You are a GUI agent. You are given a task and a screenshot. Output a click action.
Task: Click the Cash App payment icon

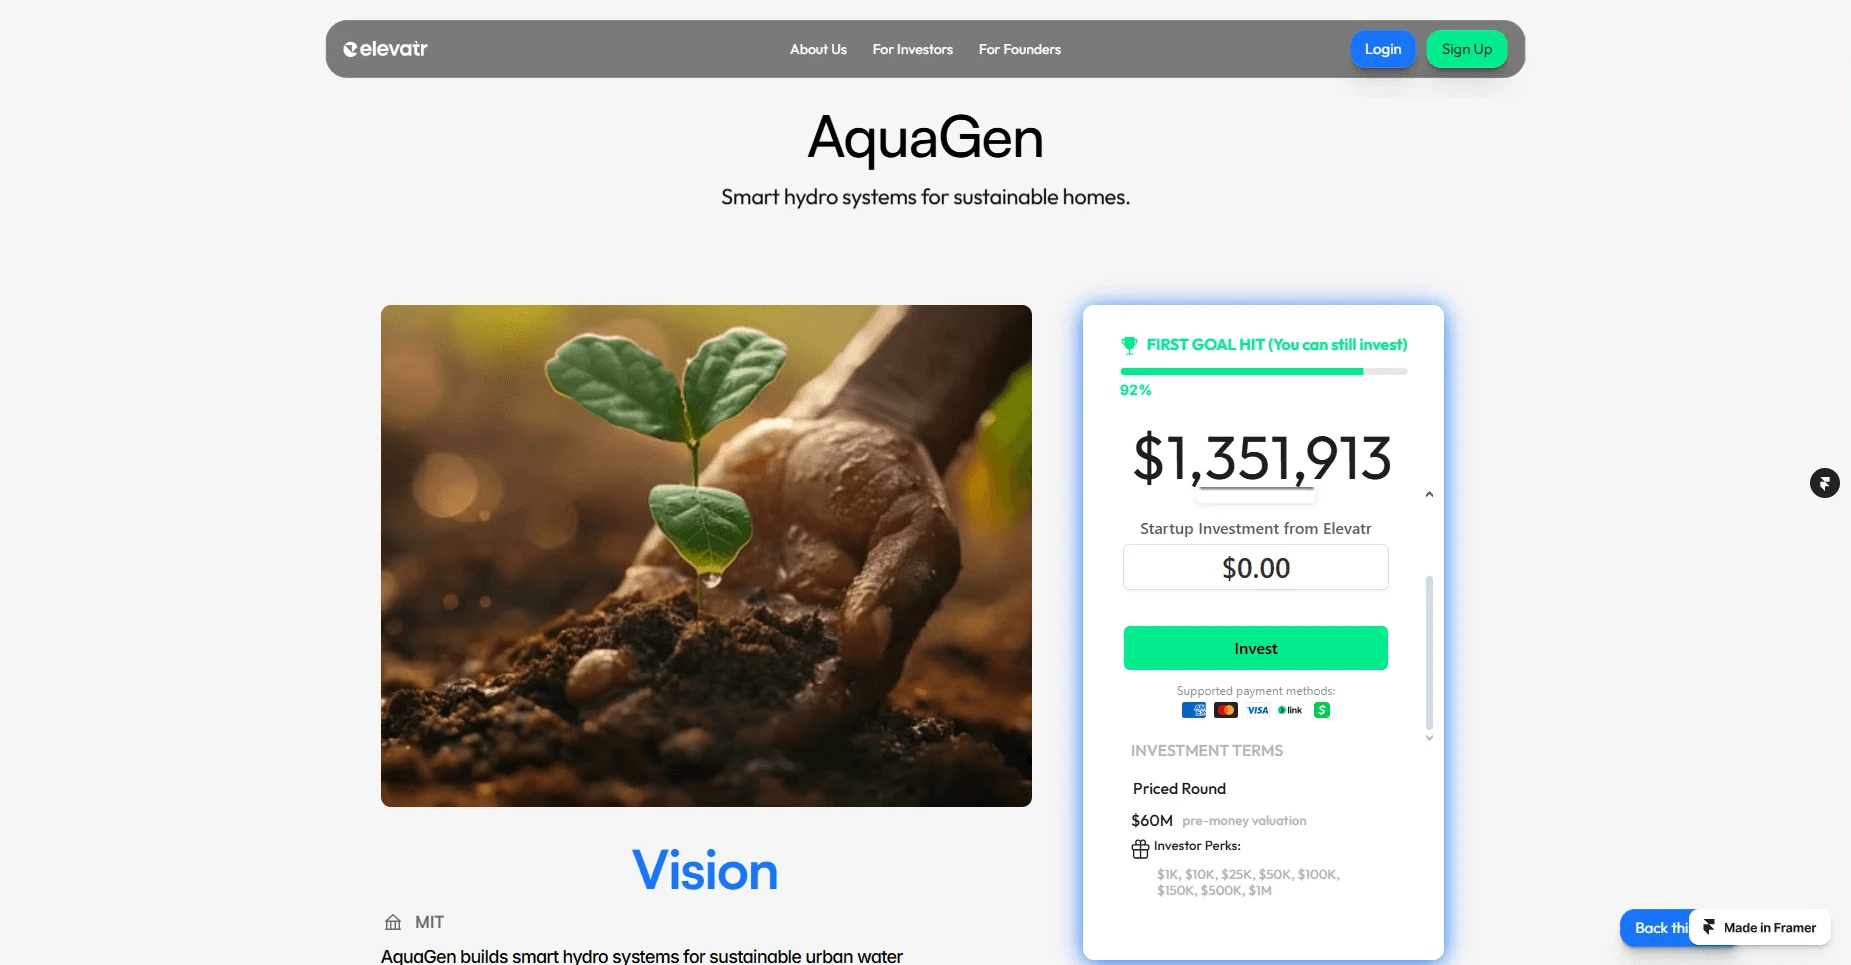[1322, 710]
